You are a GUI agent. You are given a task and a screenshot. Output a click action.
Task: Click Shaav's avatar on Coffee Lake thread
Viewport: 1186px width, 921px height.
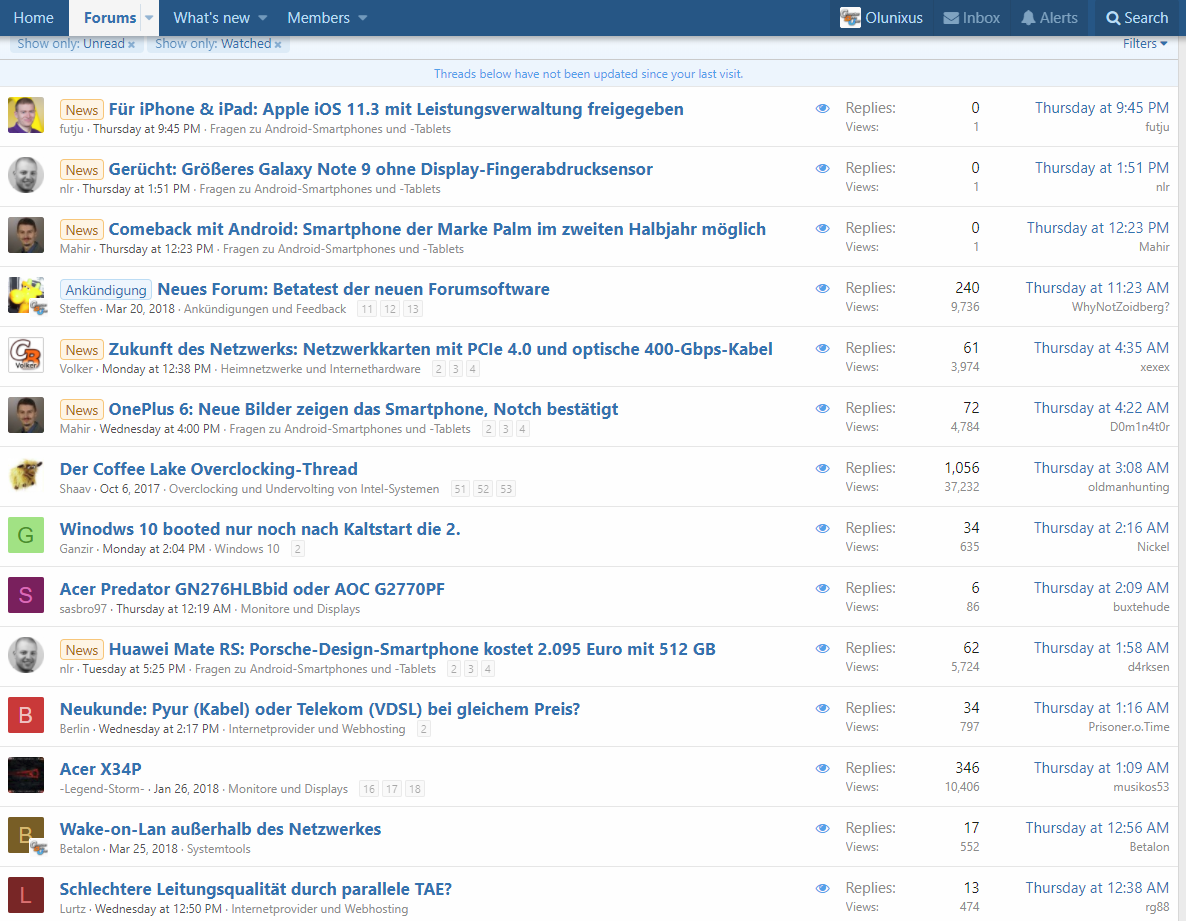coord(26,475)
